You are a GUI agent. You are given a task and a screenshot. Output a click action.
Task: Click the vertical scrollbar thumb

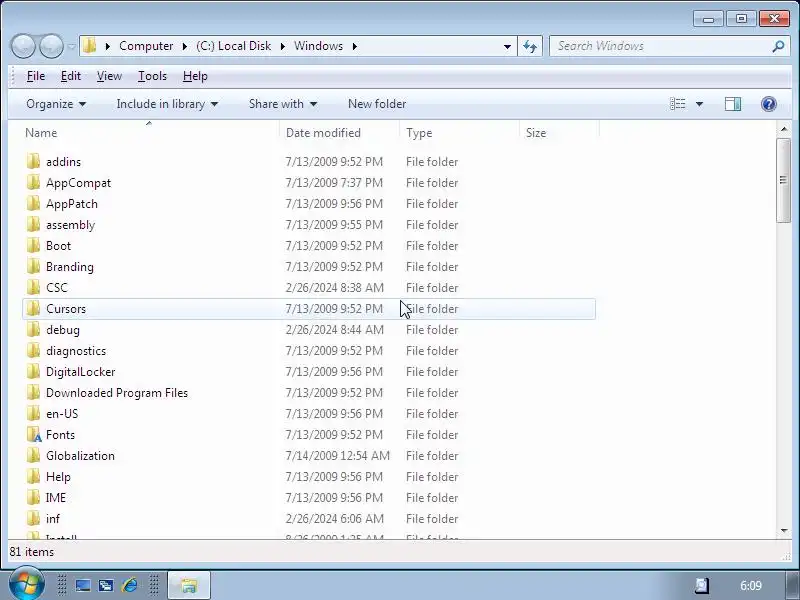pyautogui.click(x=784, y=180)
